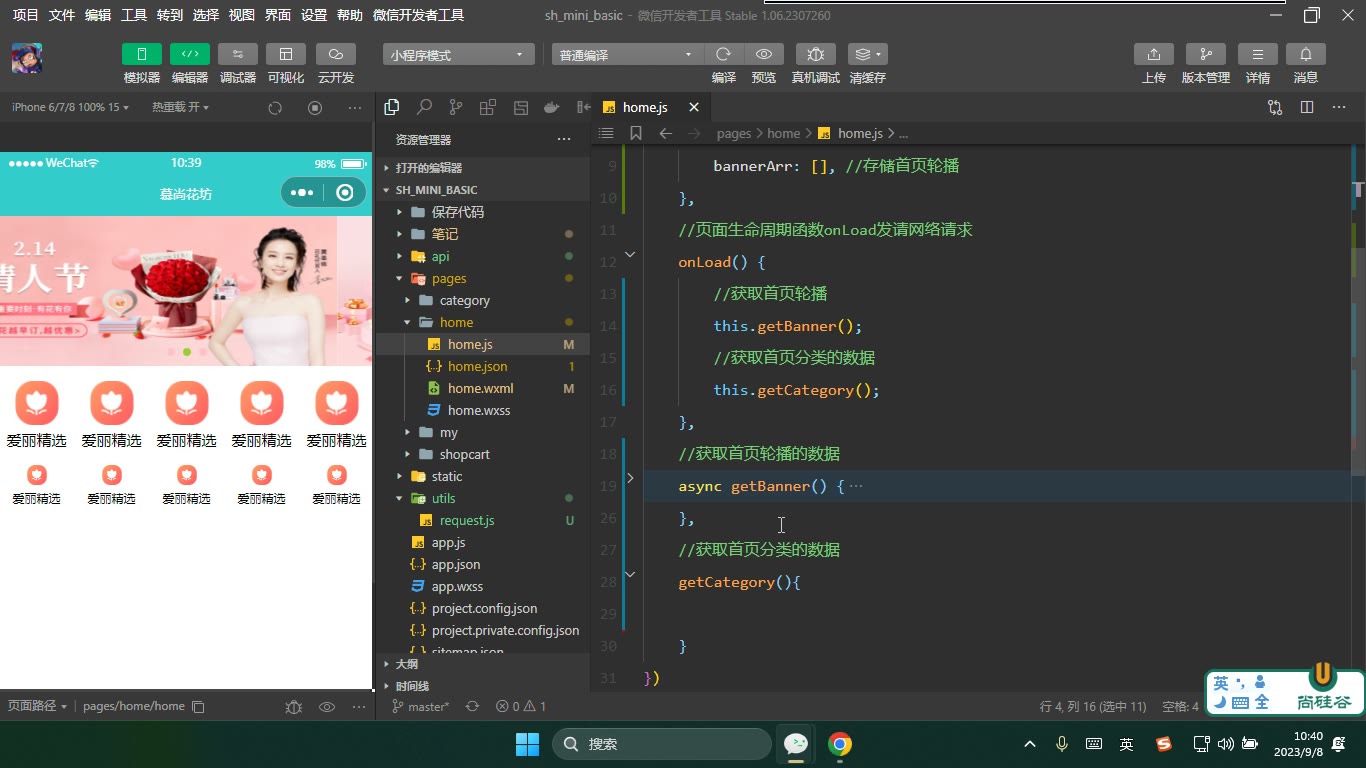
Task: Click the editor vertical scrollbar
Action: point(1359,189)
